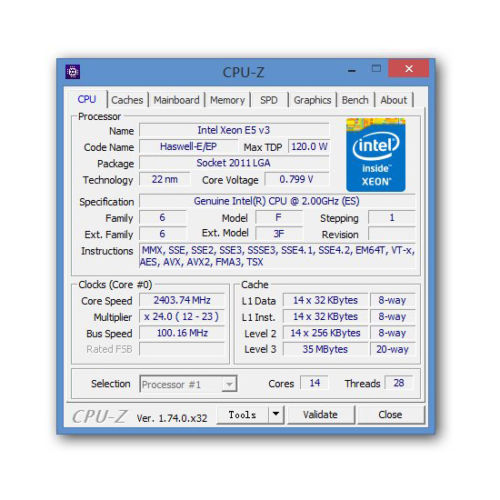Open the Bench tab

click(355, 100)
